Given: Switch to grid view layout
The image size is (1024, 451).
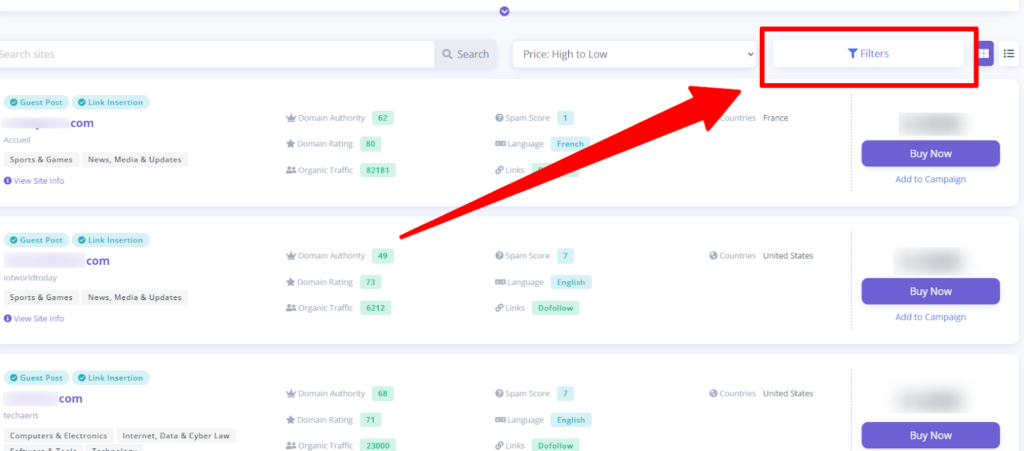Looking at the screenshot, I should pyautogui.click(x=984, y=54).
